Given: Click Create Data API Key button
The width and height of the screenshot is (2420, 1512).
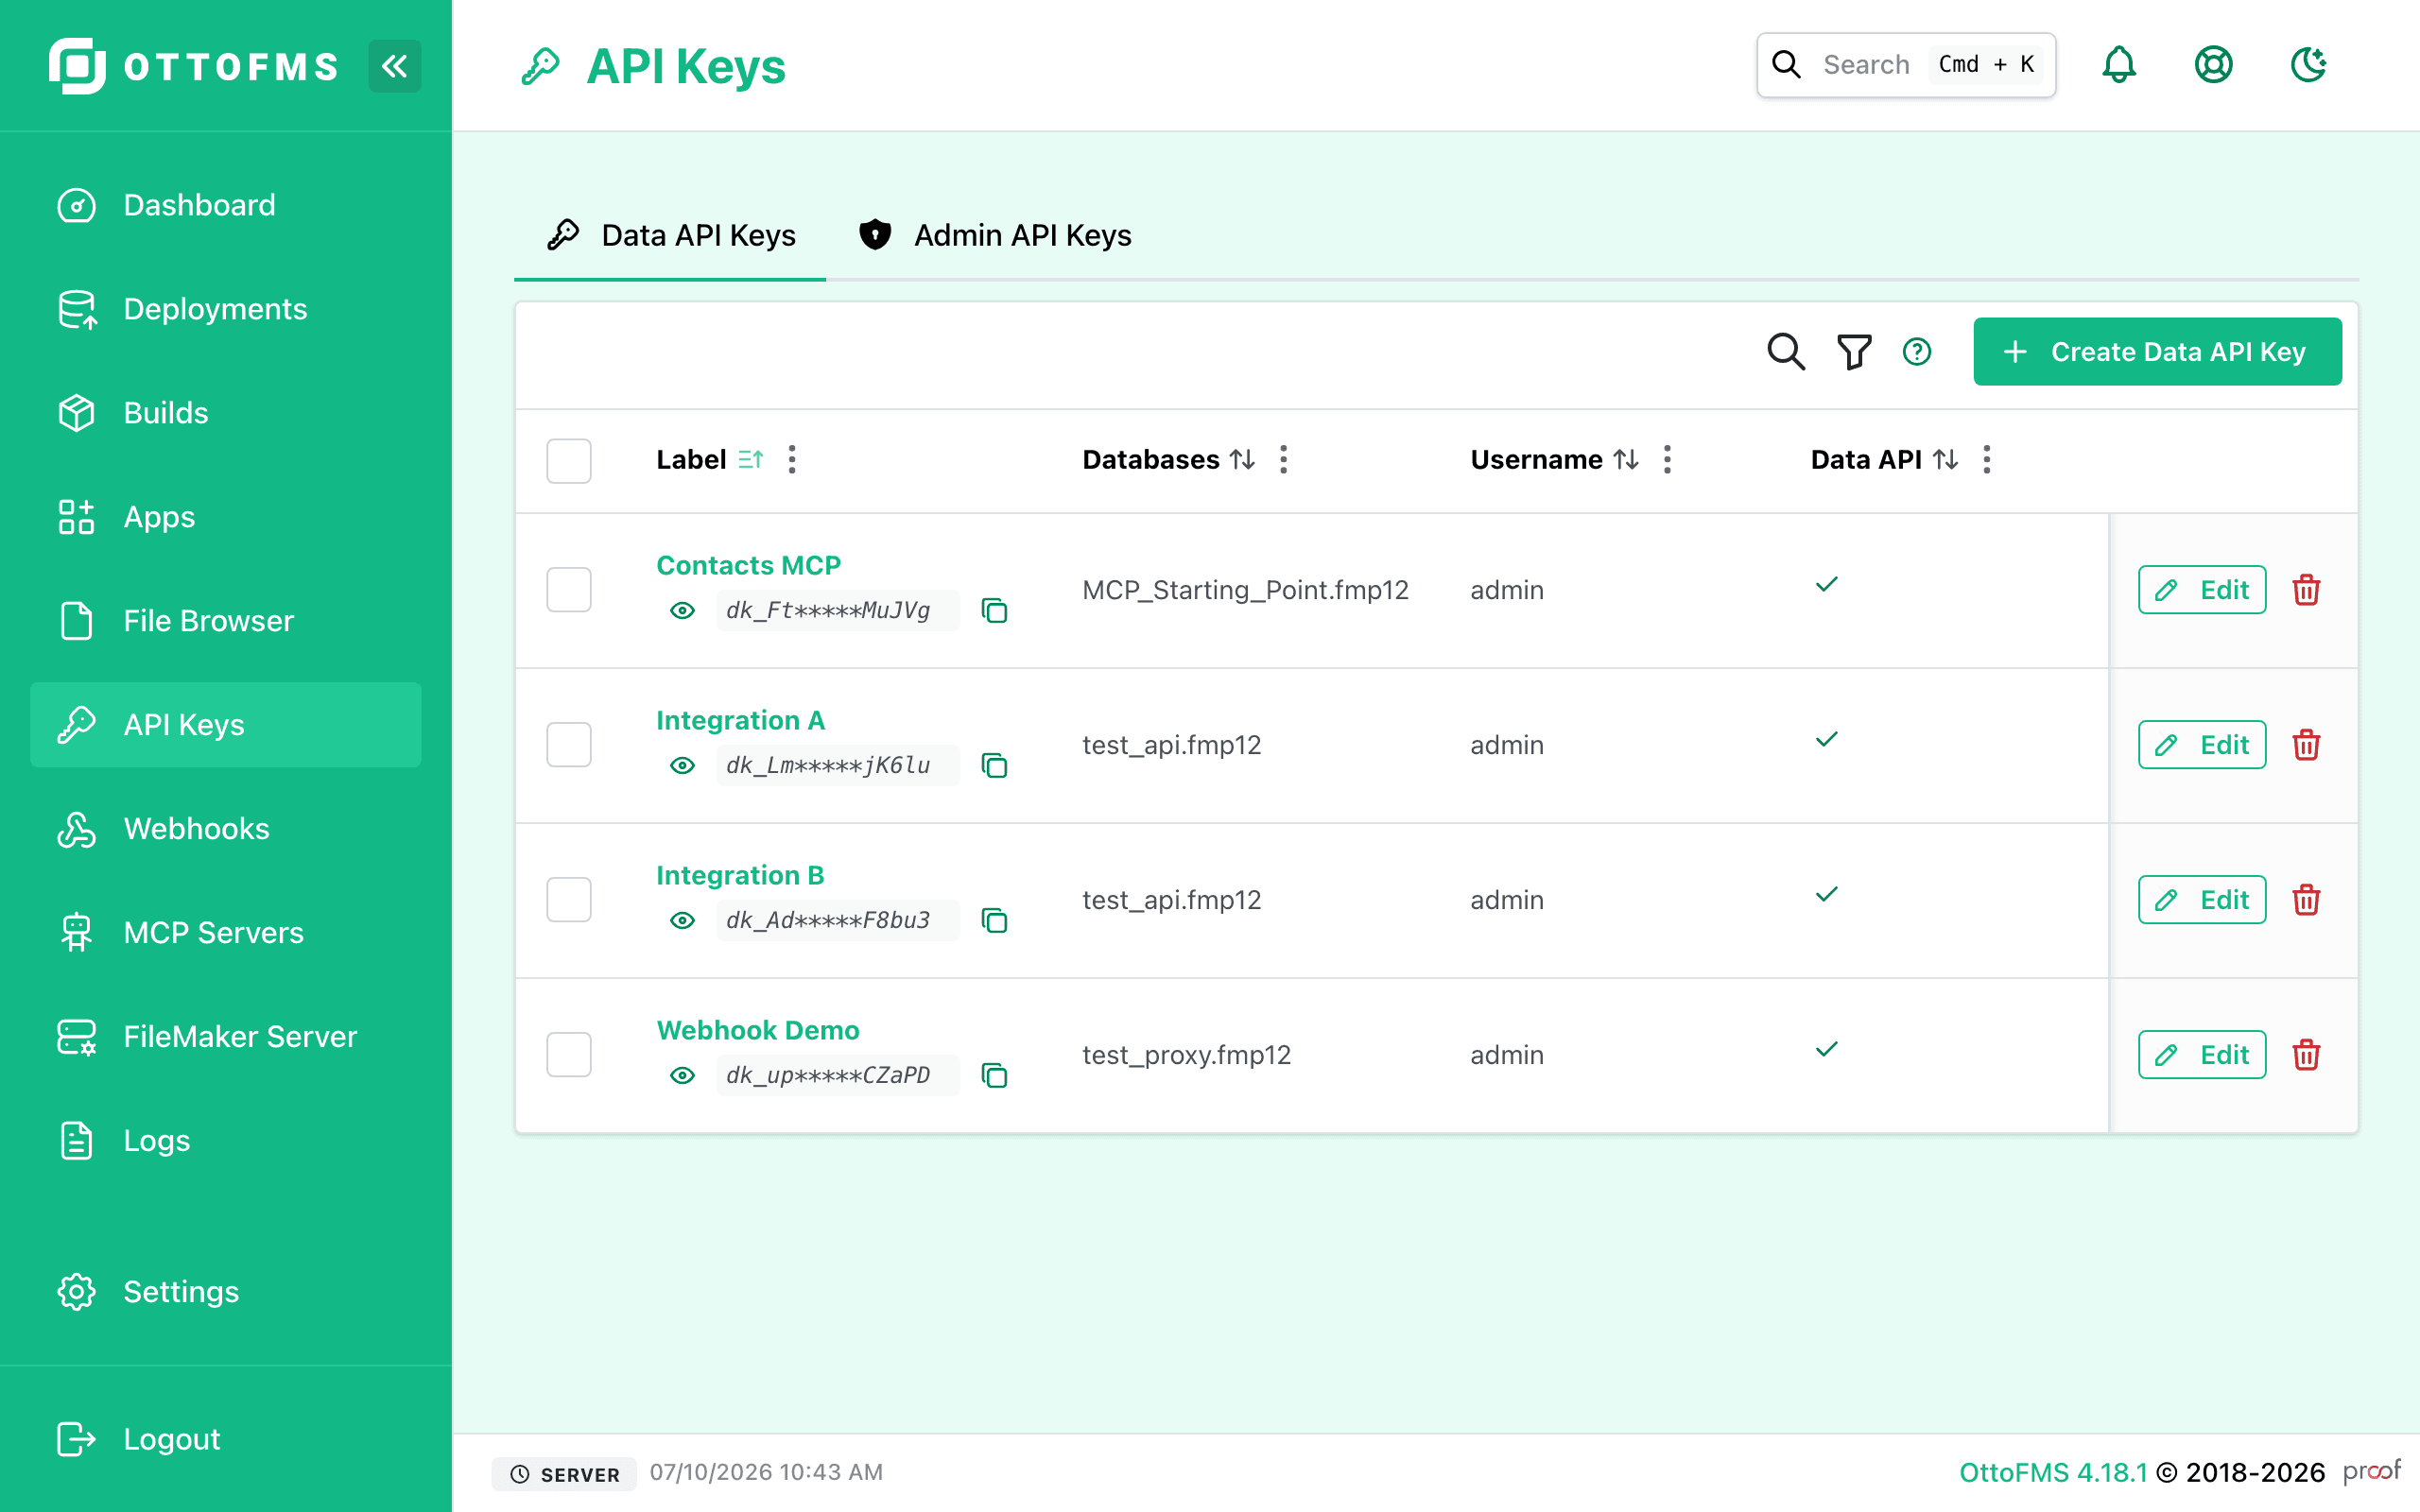Looking at the screenshot, I should [2157, 352].
